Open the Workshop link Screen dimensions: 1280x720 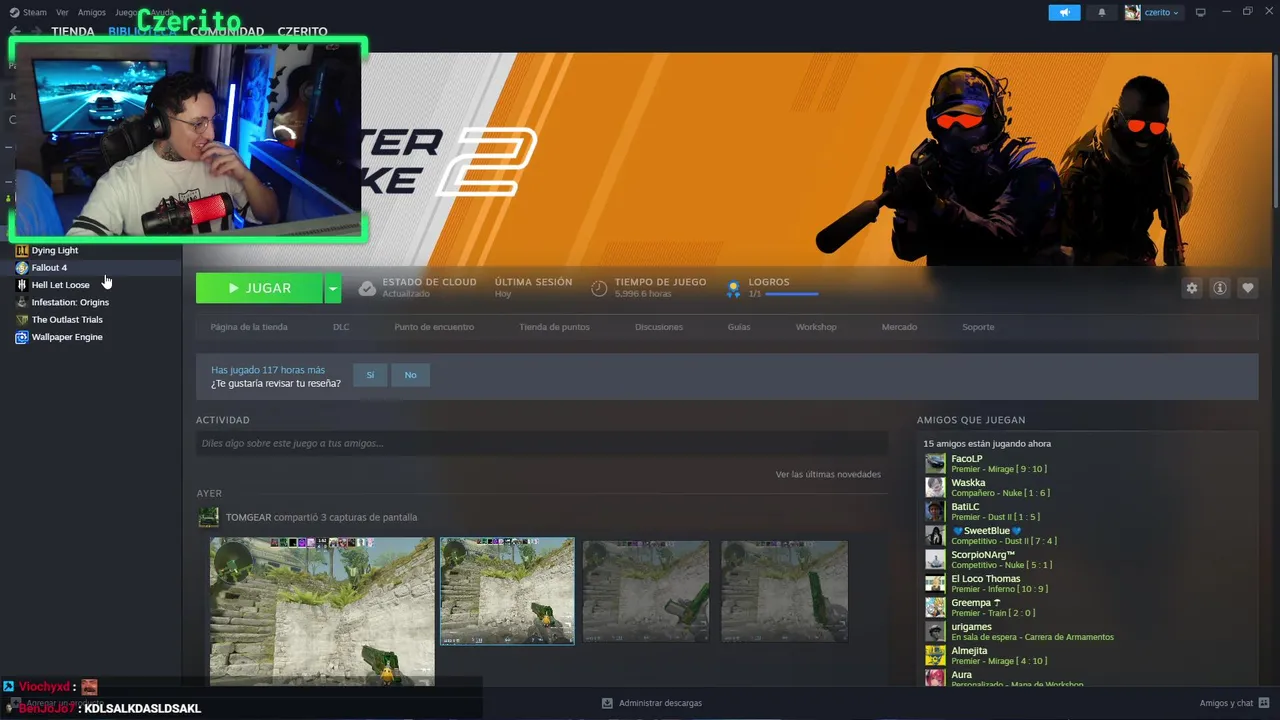816,327
